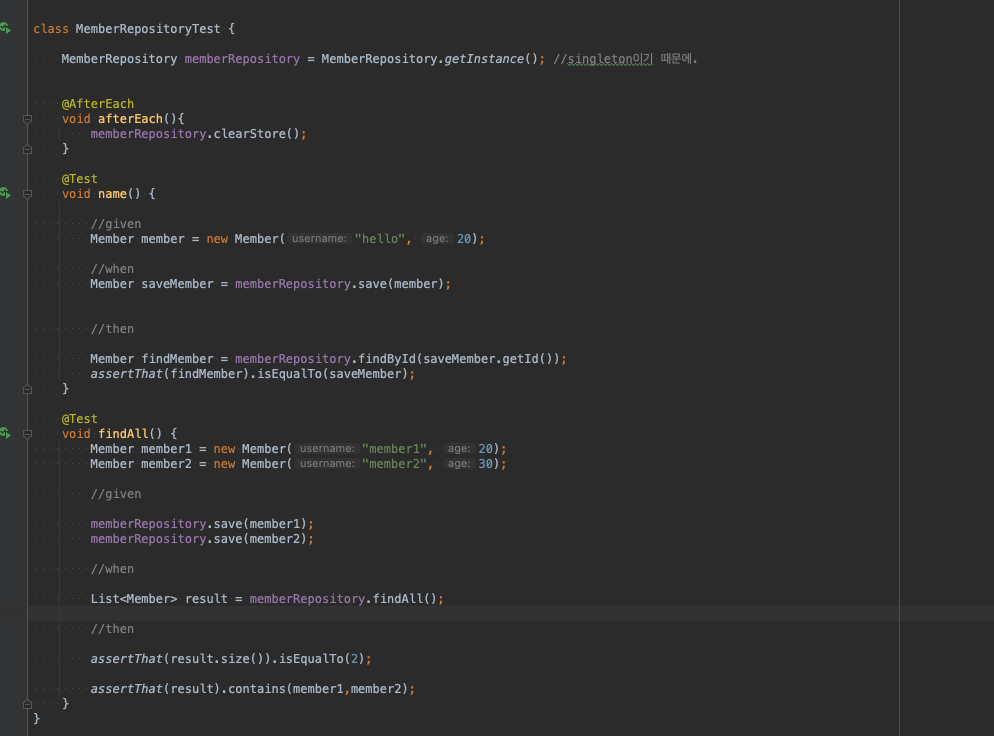
Task: Run the name() test gutter icon
Action: point(5,193)
